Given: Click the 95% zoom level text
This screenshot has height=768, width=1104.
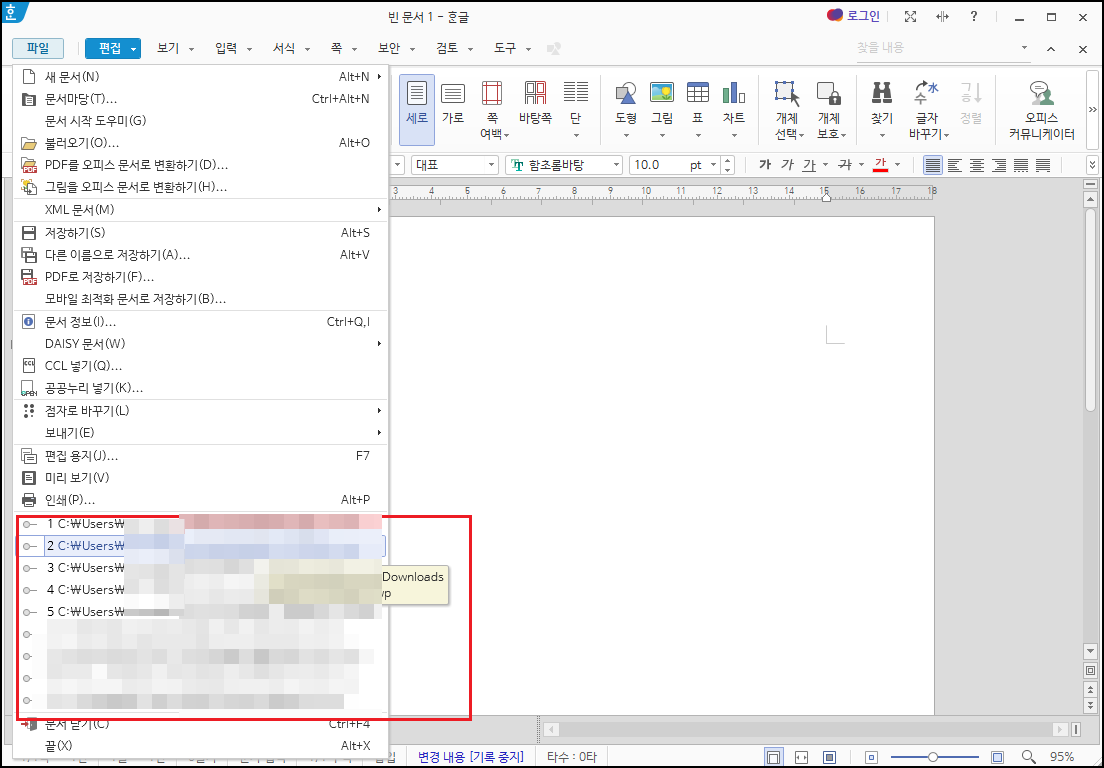Looking at the screenshot, I should pos(1062,757).
